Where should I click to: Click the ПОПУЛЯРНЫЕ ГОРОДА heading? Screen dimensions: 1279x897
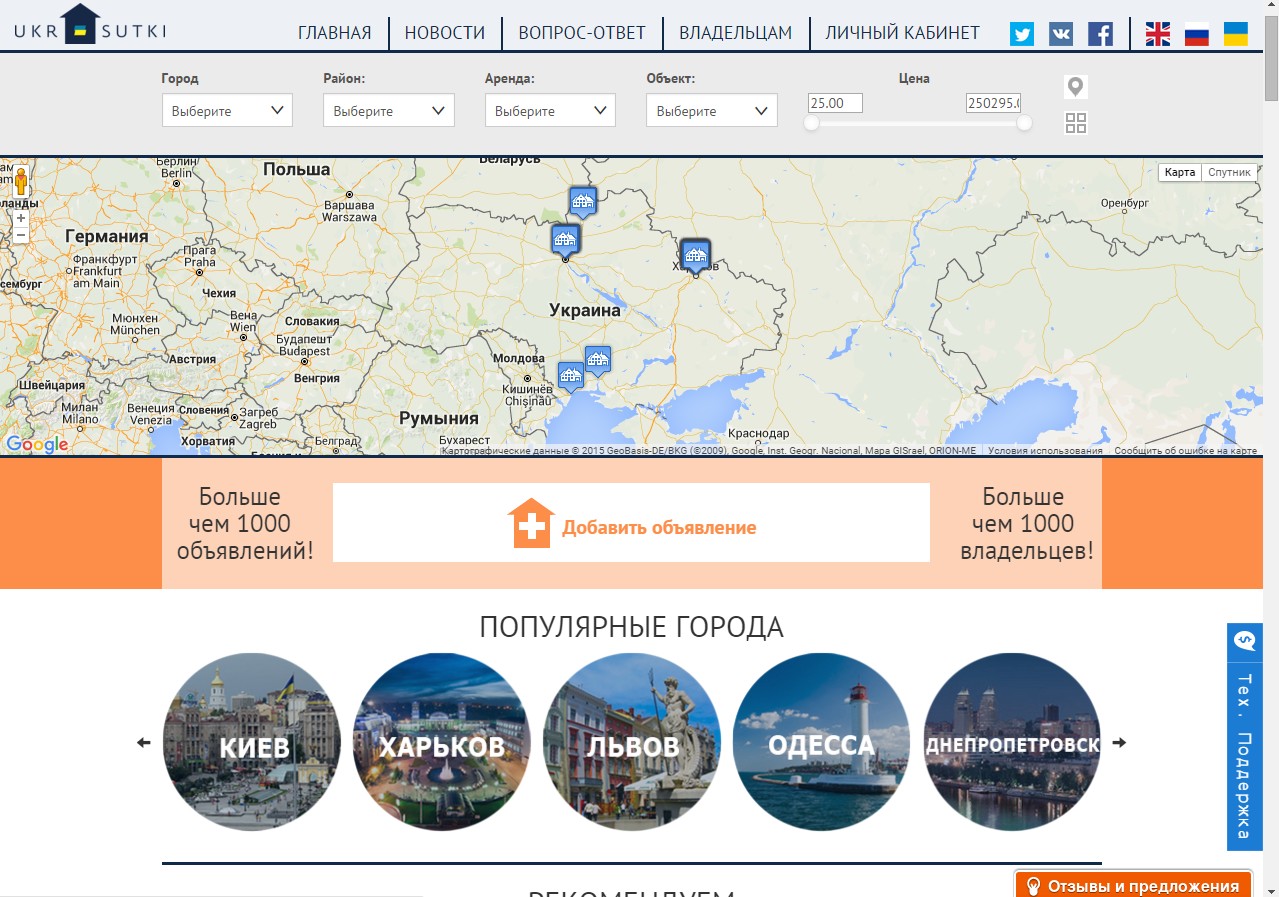631,627
